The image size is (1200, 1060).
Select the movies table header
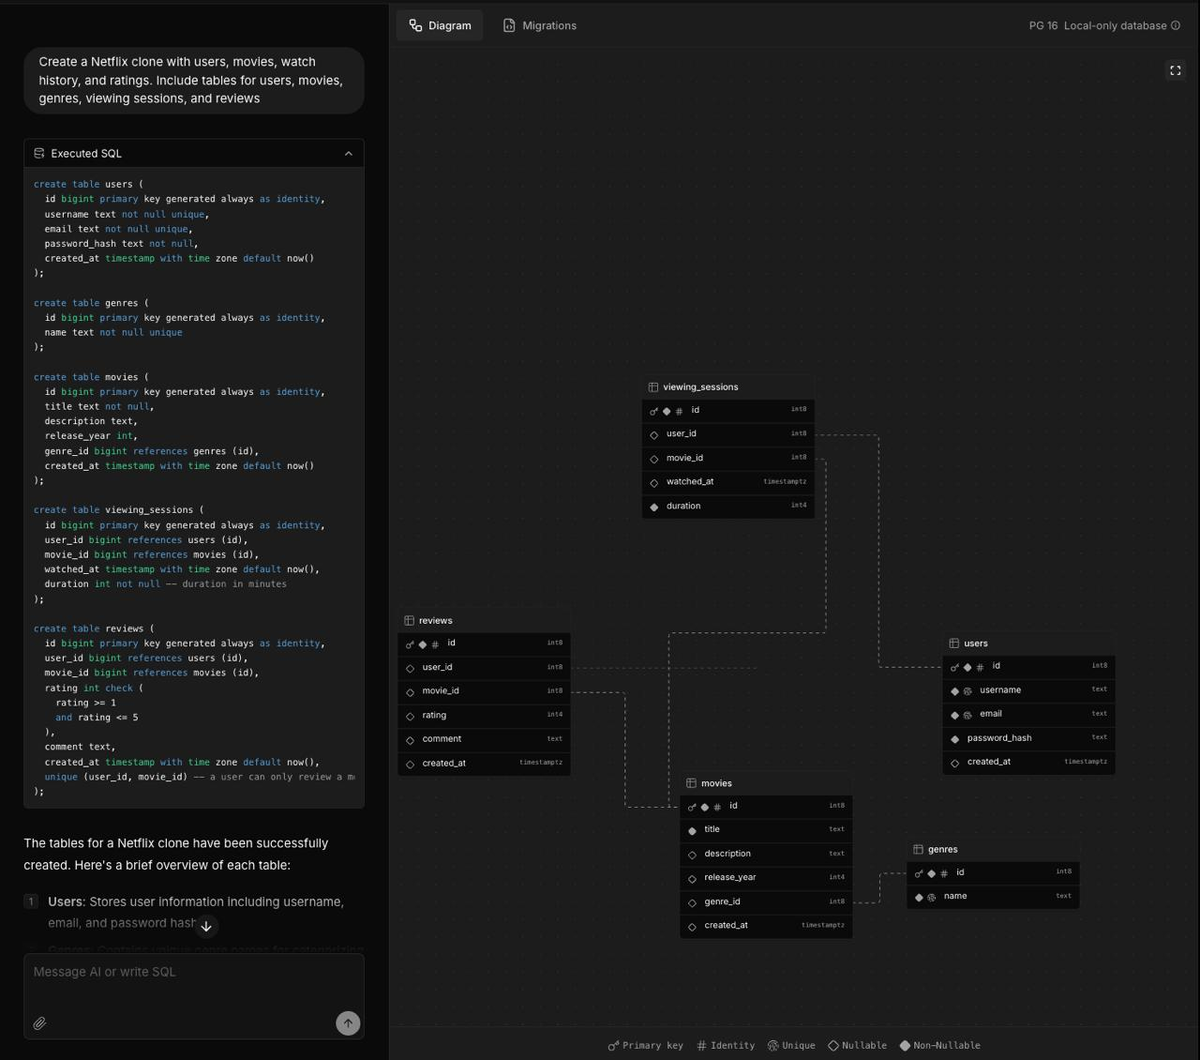767,783
